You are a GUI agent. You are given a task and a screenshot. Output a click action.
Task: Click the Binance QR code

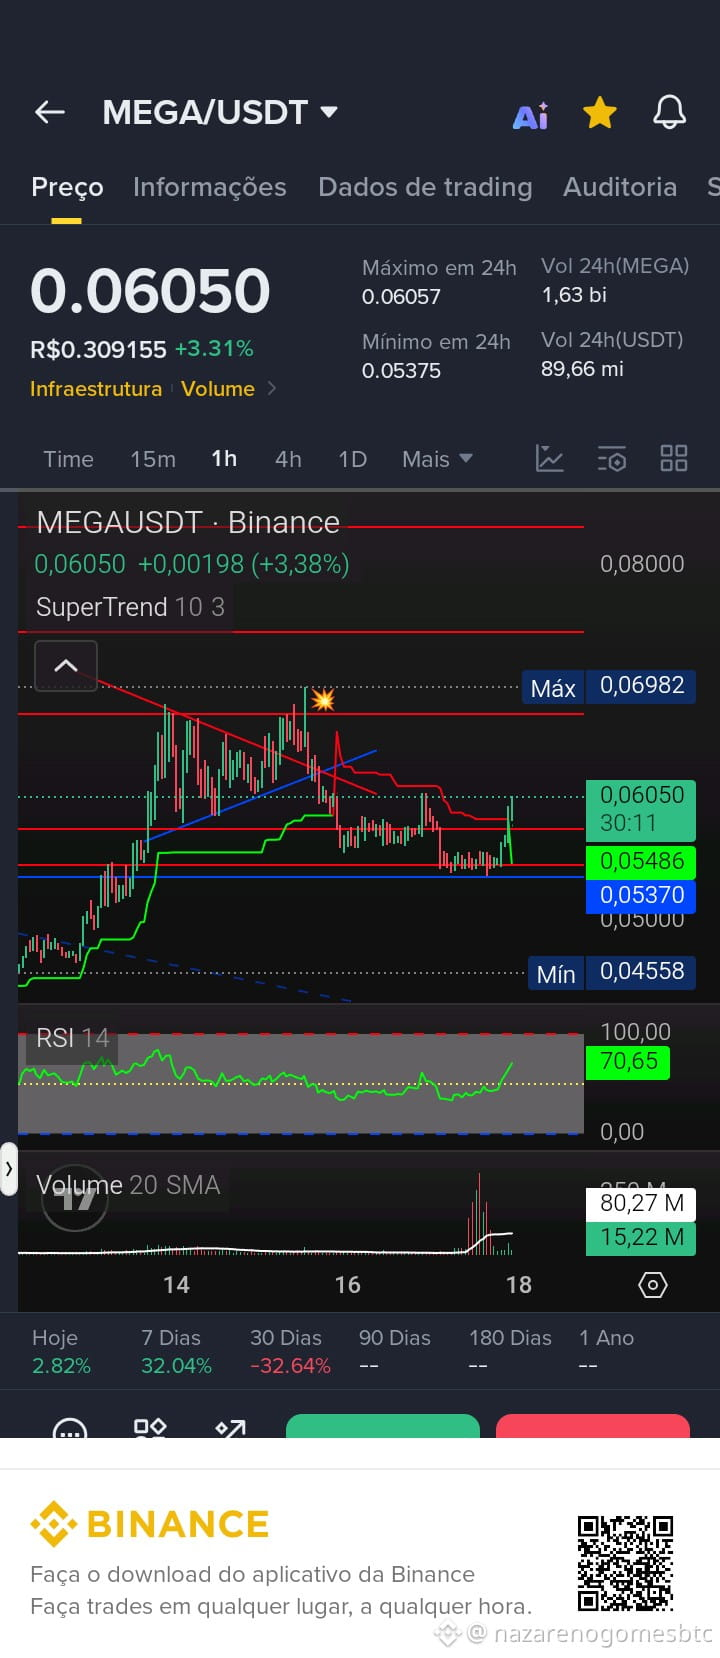[626, 1562]
